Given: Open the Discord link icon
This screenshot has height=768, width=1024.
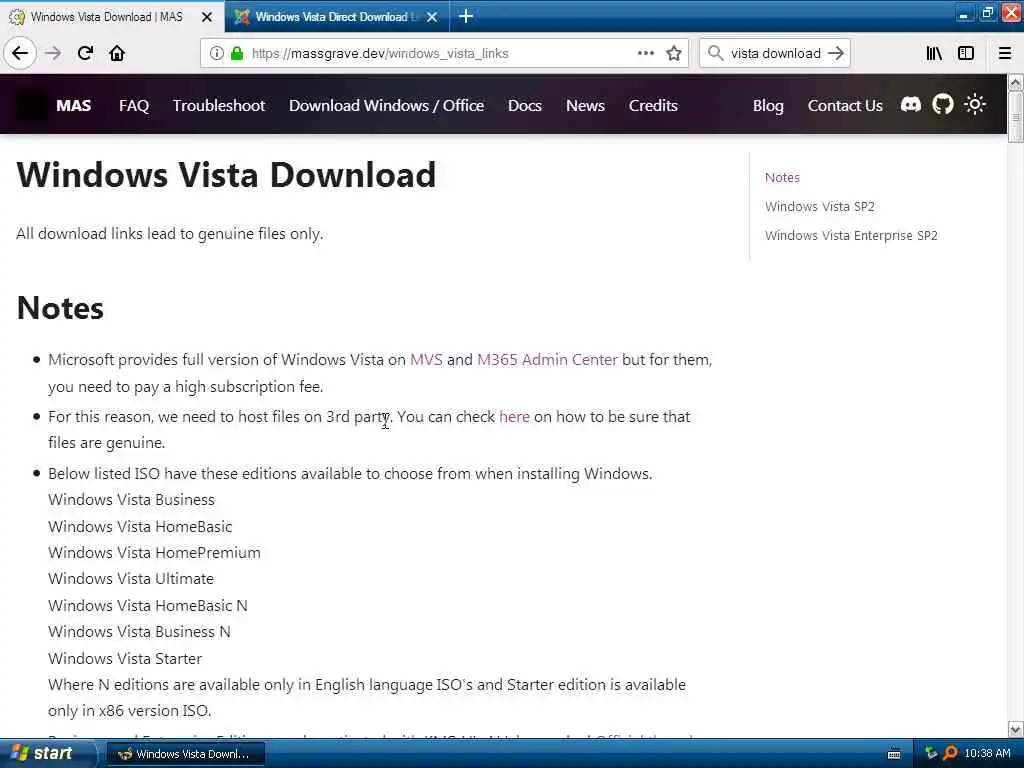Looking at the screenshot, I should (x=910, y=104).
